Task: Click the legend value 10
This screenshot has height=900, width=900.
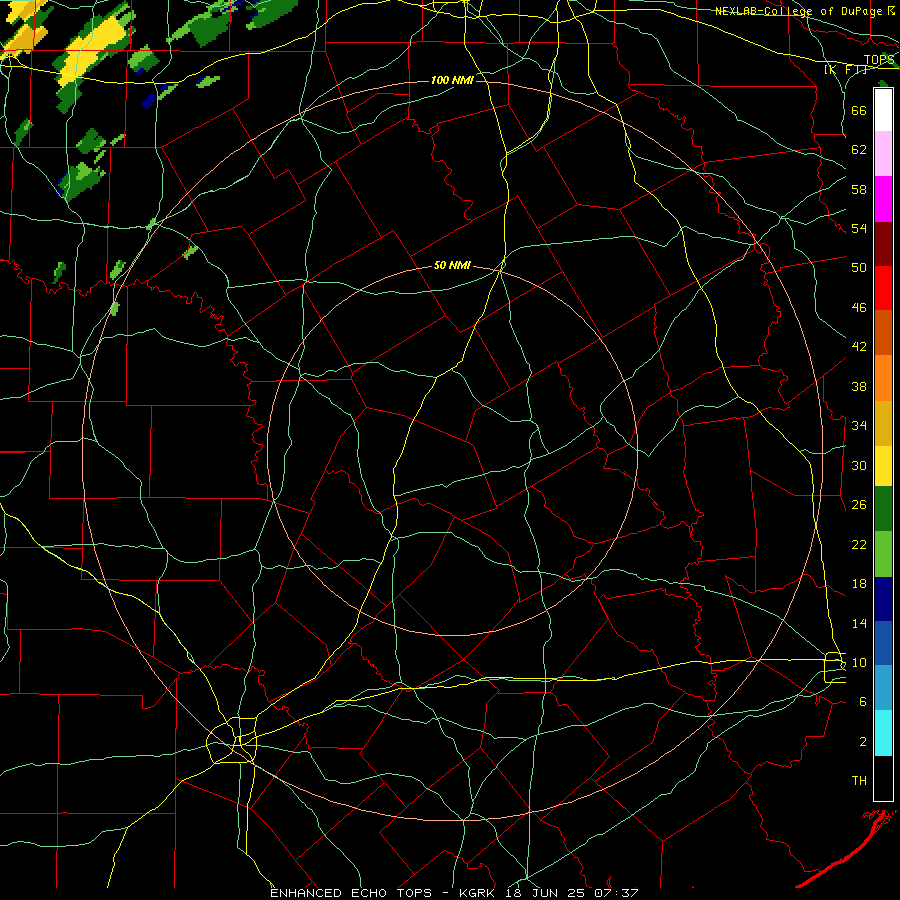Action: (x=859, y=662)
